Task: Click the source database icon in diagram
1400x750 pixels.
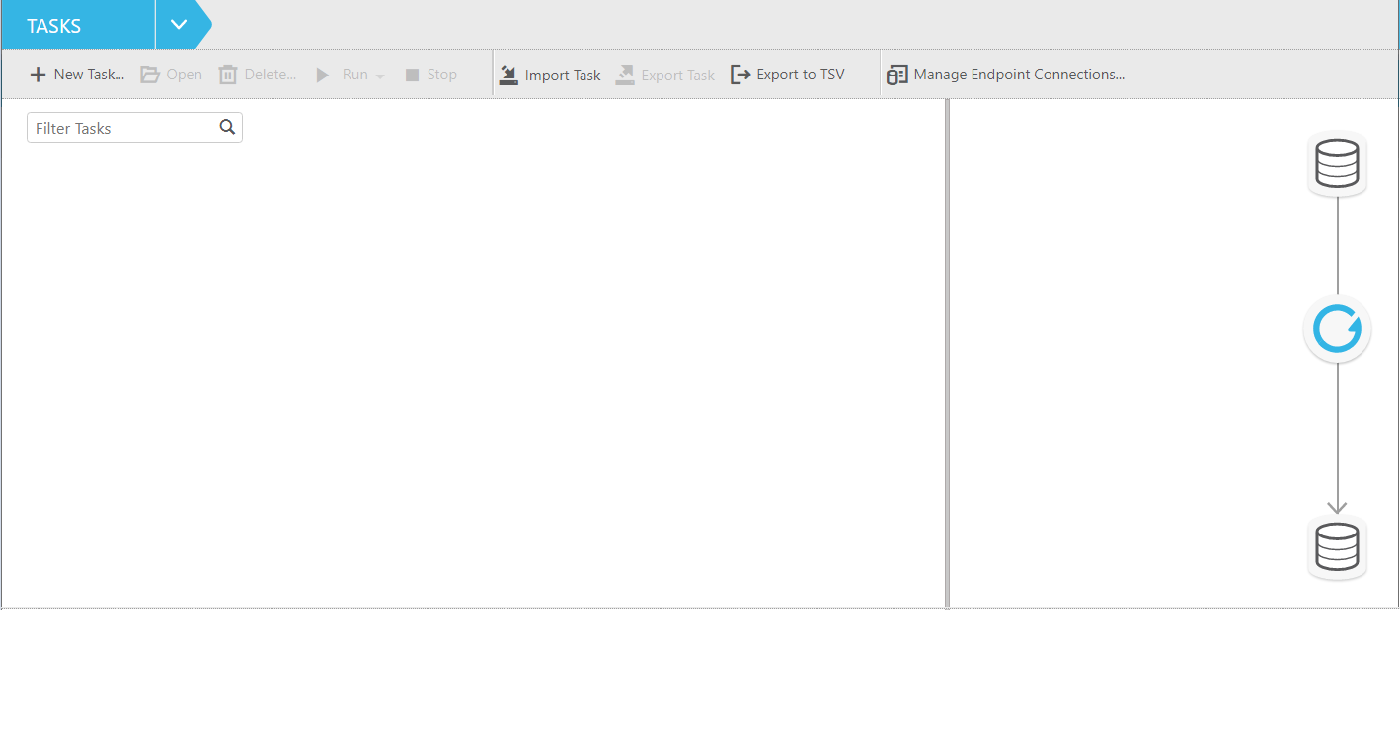Action: click(1337, 163)
